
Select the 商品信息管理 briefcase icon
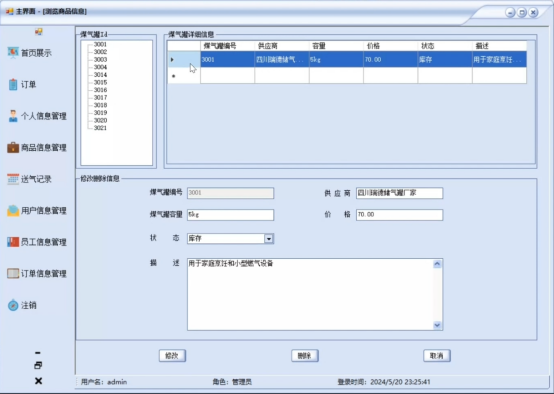13,147
